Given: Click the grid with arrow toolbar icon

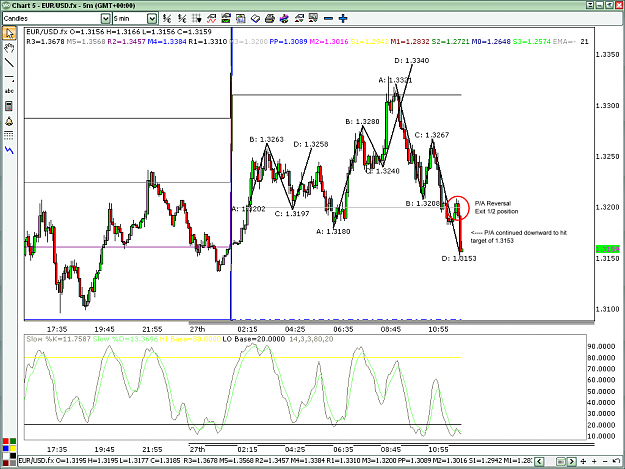Looking at the screenshot, I should [x=197, y=18].
